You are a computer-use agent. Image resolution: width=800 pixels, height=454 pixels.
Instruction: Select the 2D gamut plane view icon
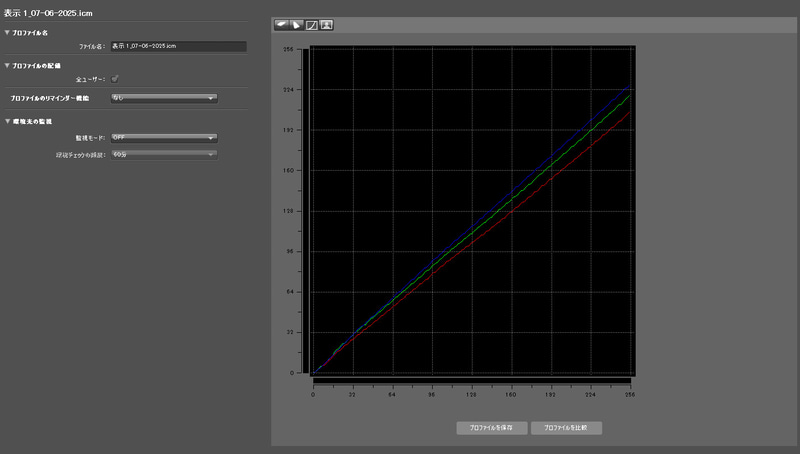281,24
